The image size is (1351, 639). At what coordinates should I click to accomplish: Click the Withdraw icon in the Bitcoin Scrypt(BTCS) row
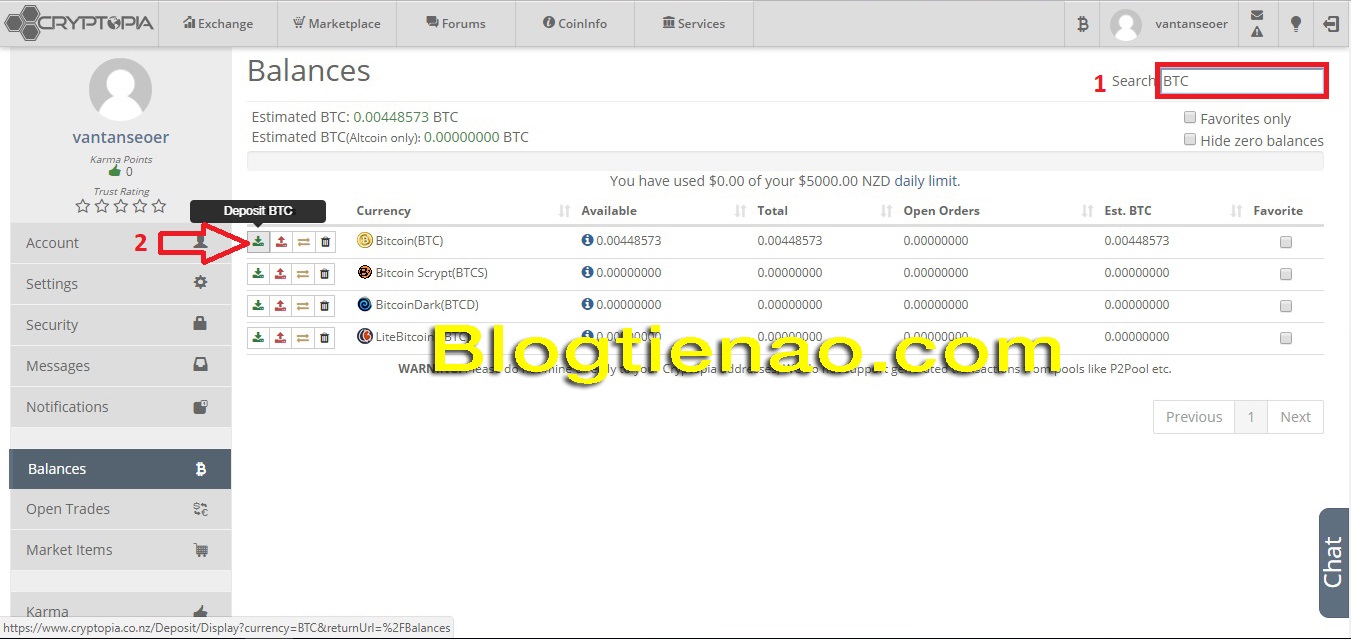click(281, 273)
